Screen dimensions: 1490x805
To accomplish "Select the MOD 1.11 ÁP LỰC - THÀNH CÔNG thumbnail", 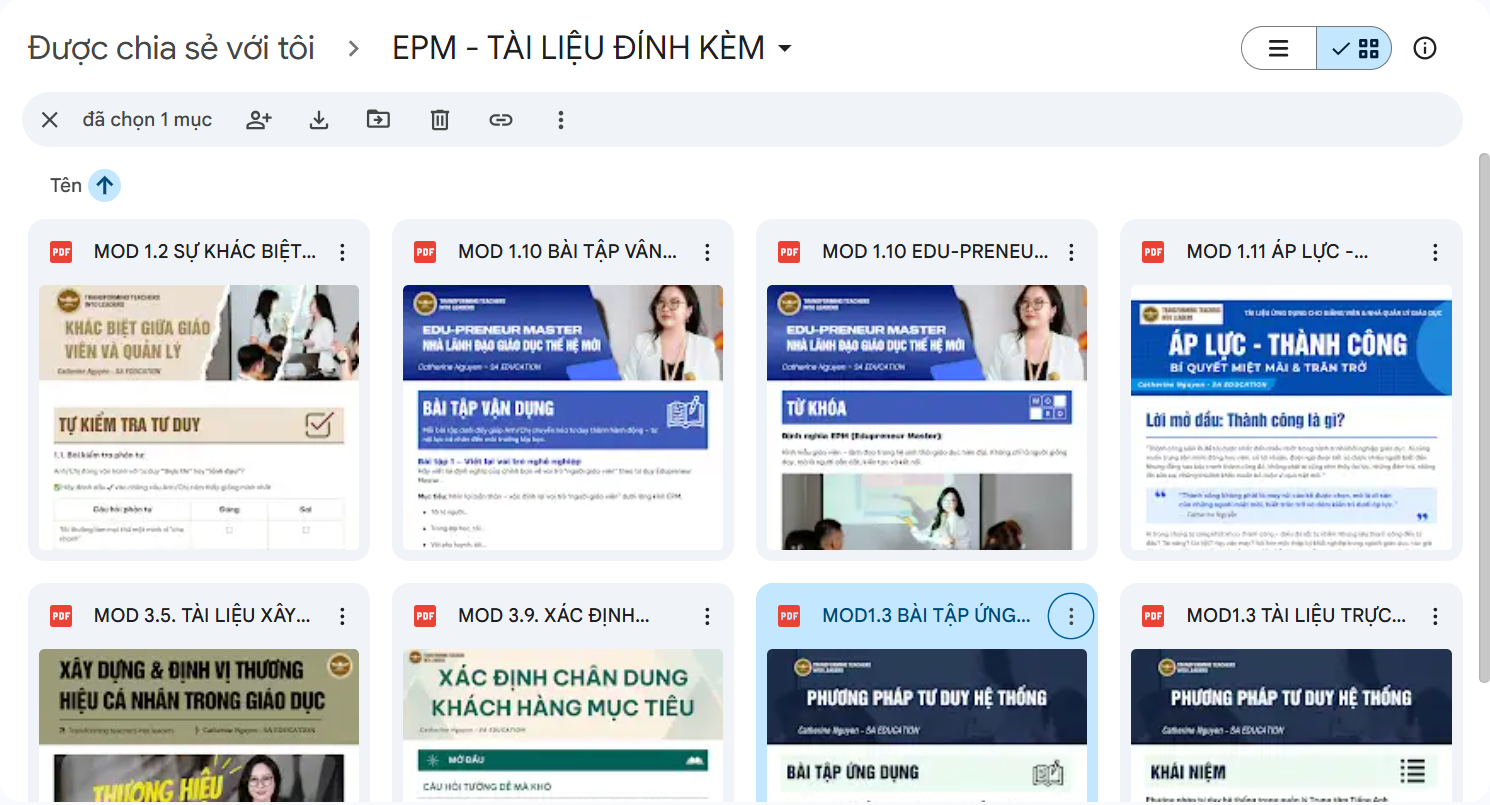I will [1291, 417].
